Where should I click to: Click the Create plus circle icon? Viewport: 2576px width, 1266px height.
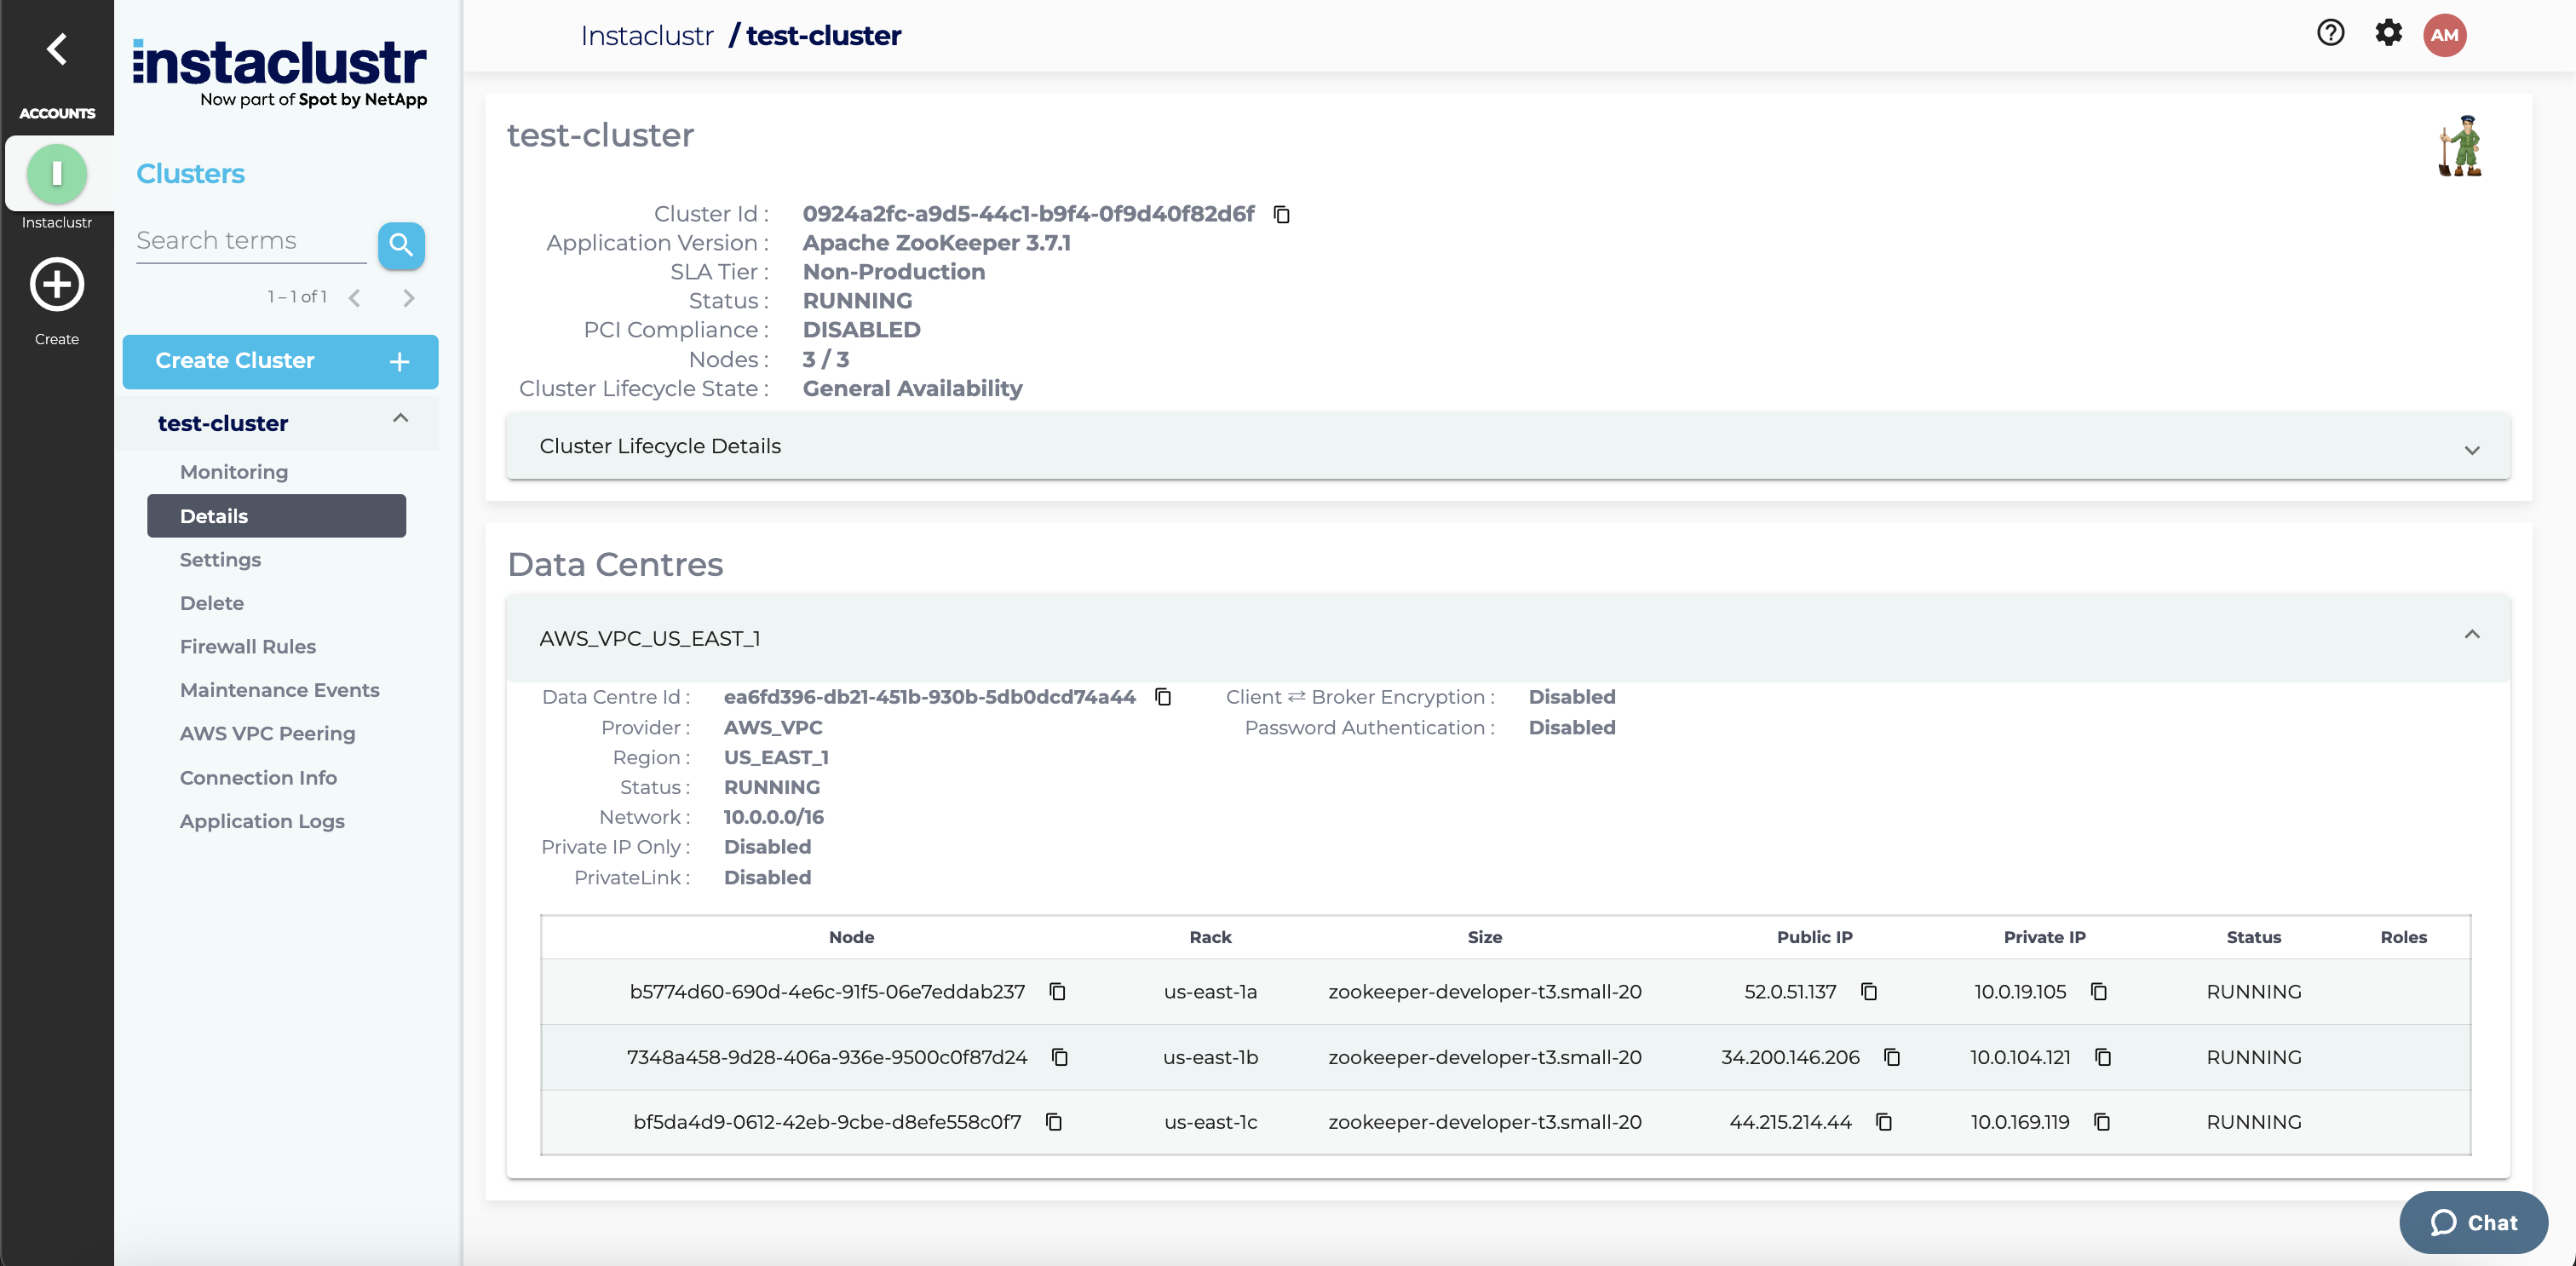tap(57, 285)
